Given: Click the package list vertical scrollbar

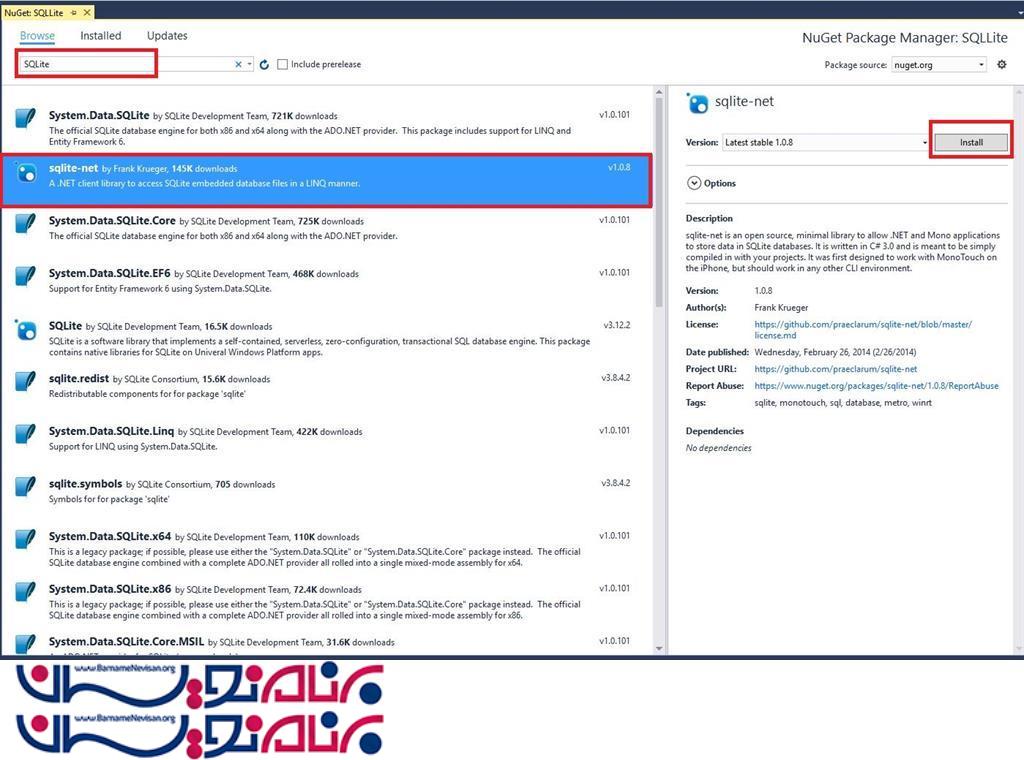Looking at the screenshot, I should (x=659, y=200).
